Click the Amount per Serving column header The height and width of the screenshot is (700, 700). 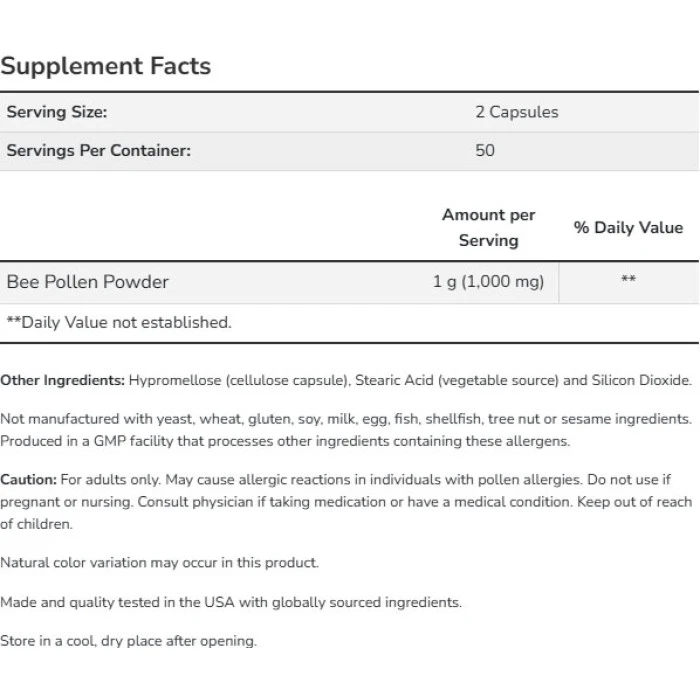488,228
